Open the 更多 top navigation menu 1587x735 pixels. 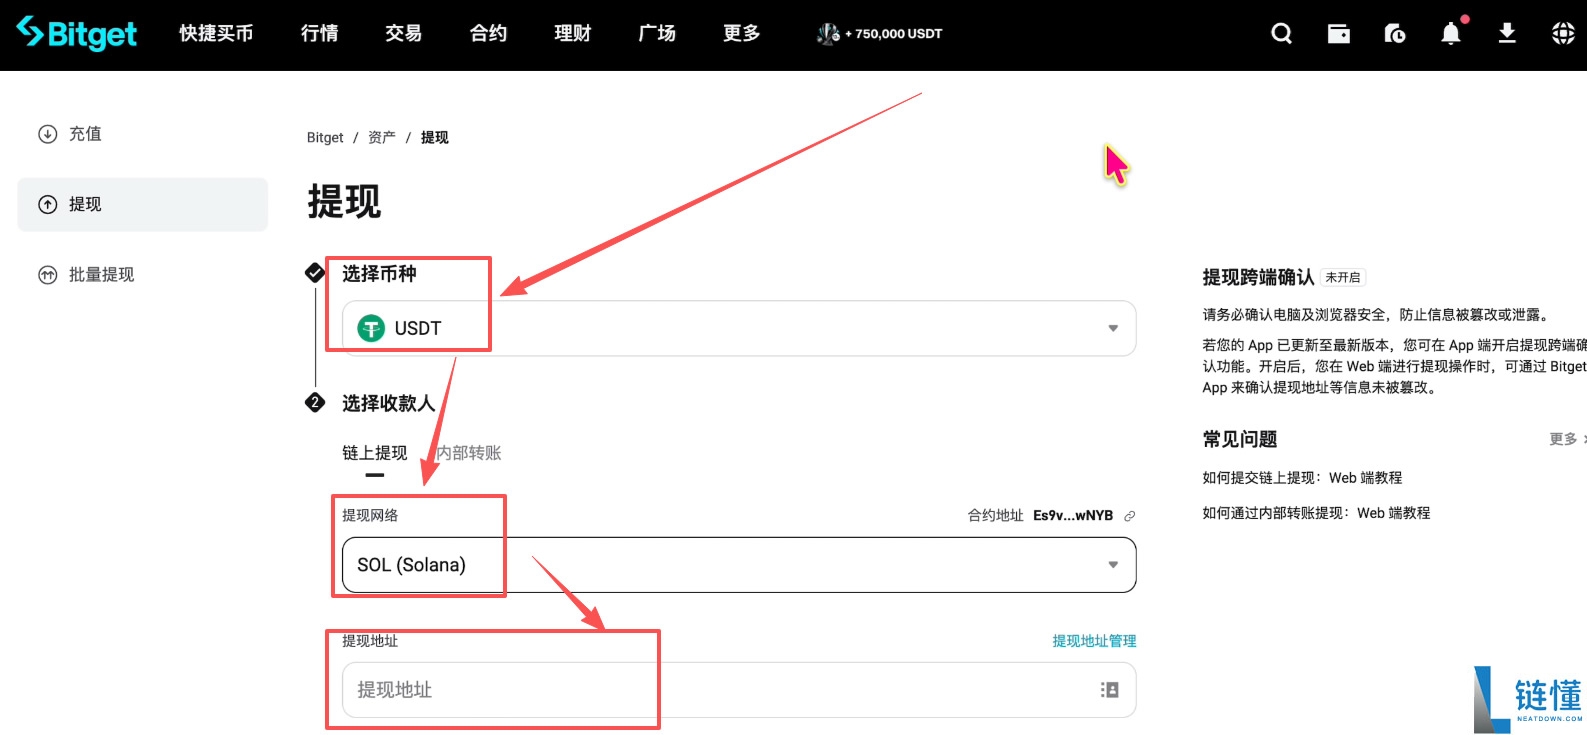[742, 33]
